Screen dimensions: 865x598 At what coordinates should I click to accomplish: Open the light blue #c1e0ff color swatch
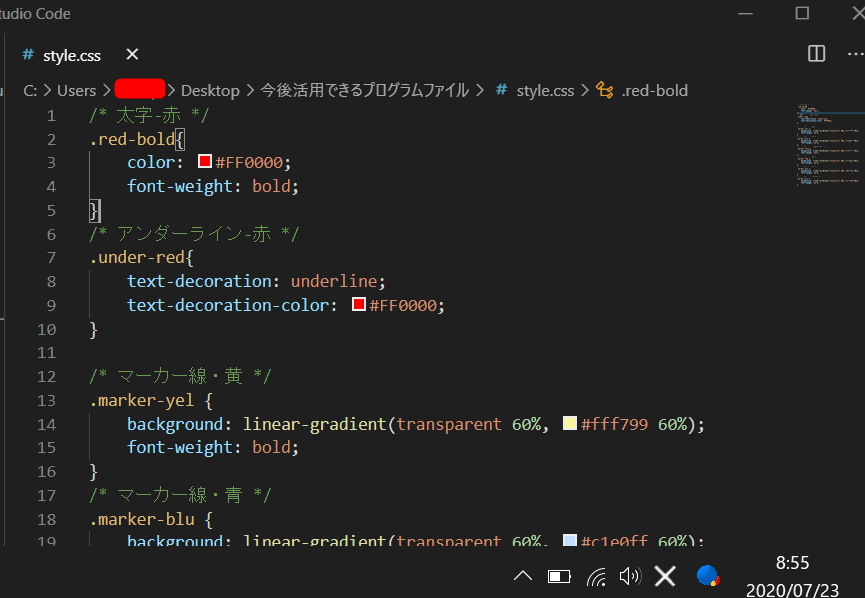570,540
